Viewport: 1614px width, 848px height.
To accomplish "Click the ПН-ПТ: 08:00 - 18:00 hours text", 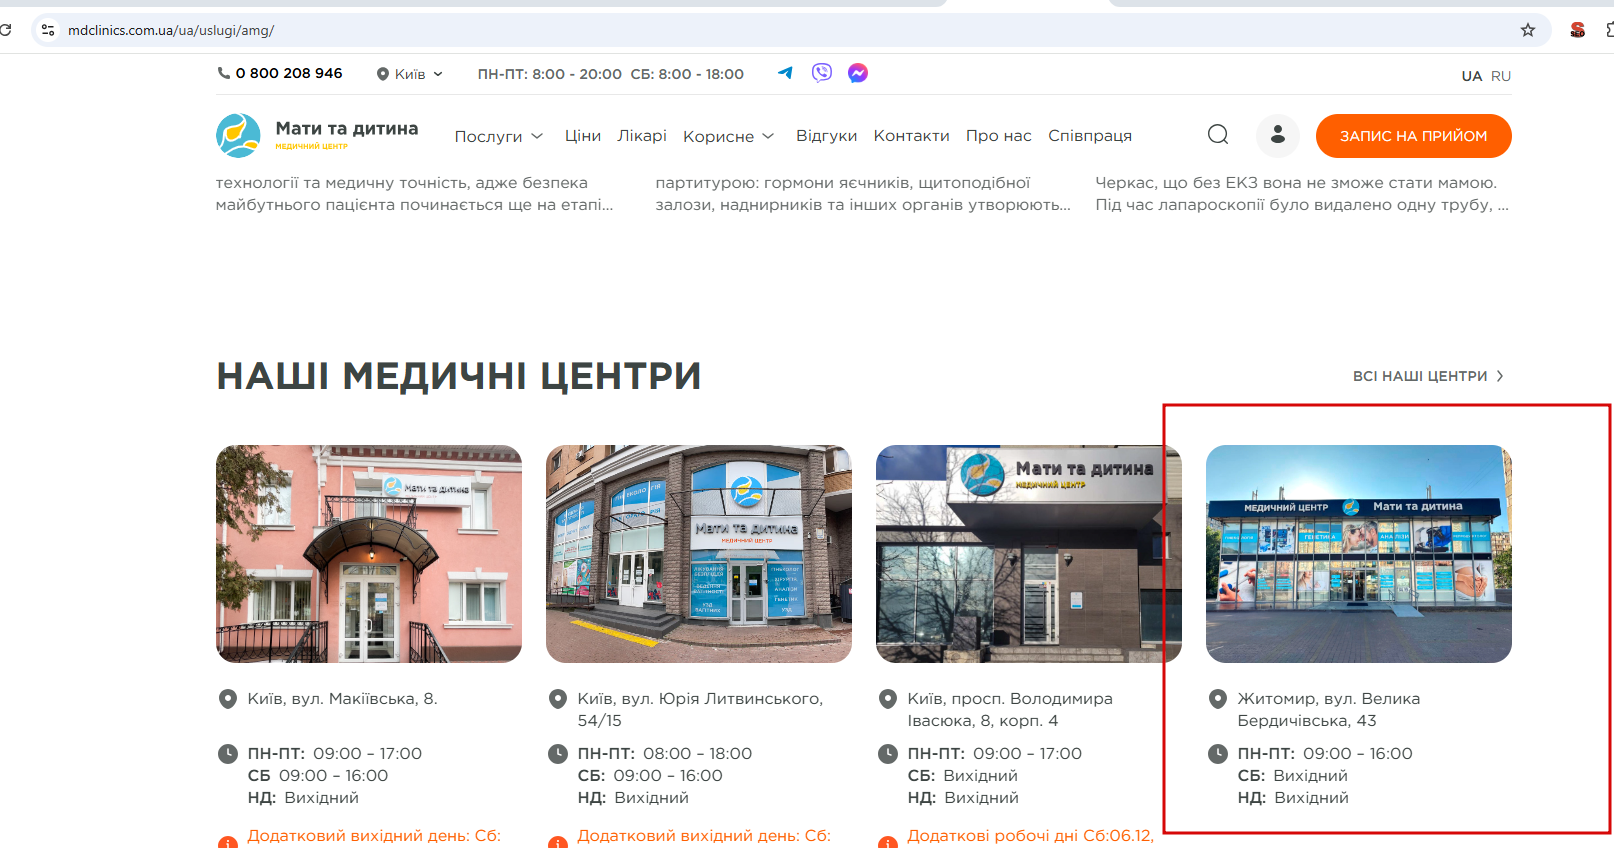I will [665, 754].
